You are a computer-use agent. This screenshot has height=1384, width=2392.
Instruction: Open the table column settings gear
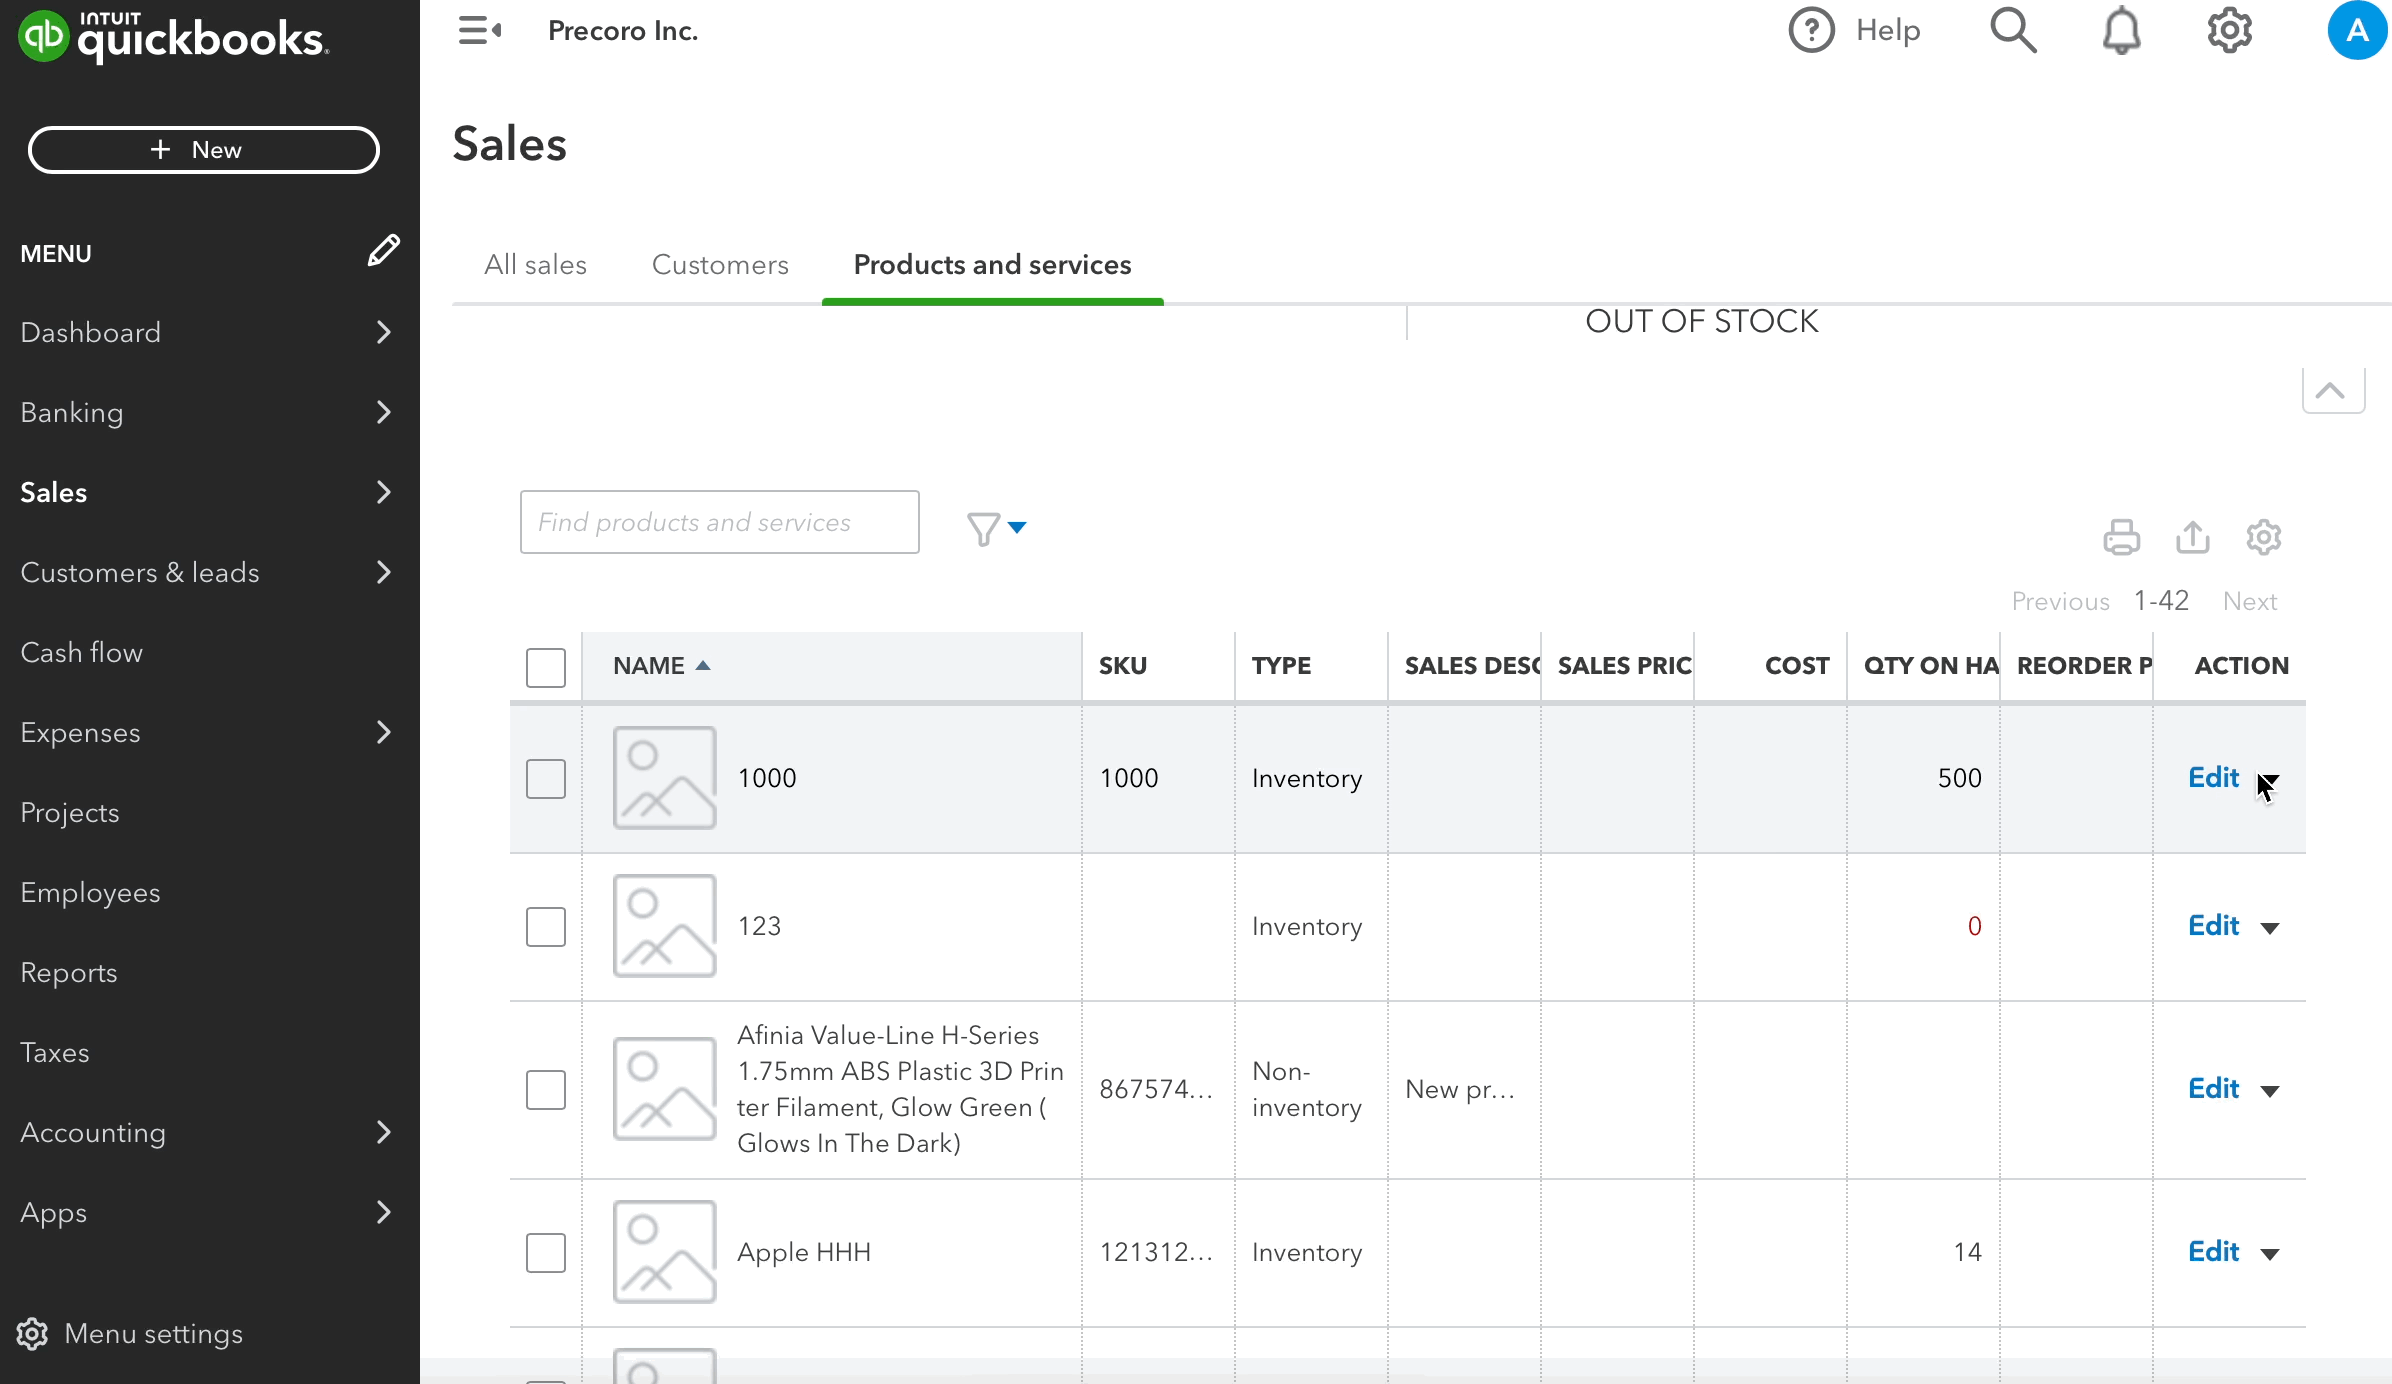(2263, 537)
